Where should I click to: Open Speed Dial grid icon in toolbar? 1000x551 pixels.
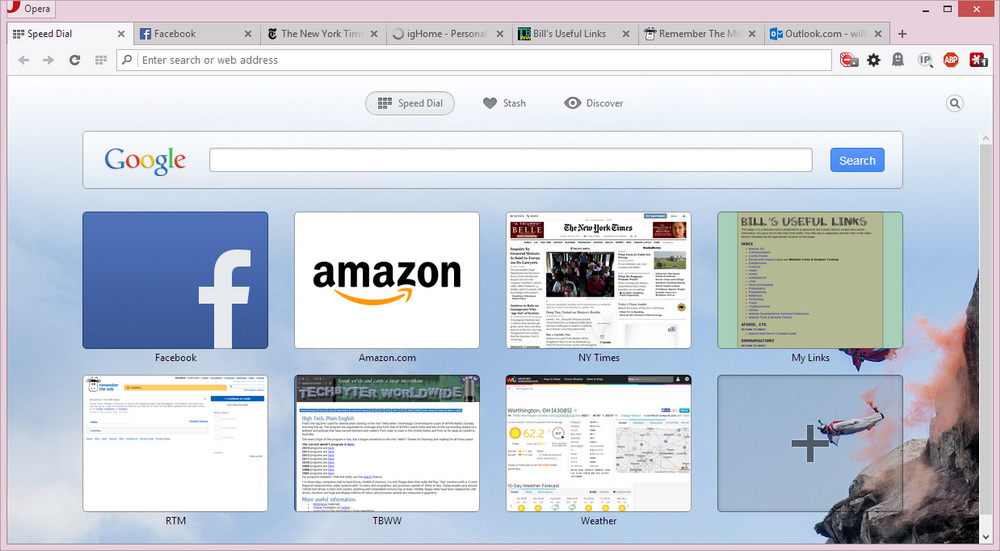click(101, 60)
